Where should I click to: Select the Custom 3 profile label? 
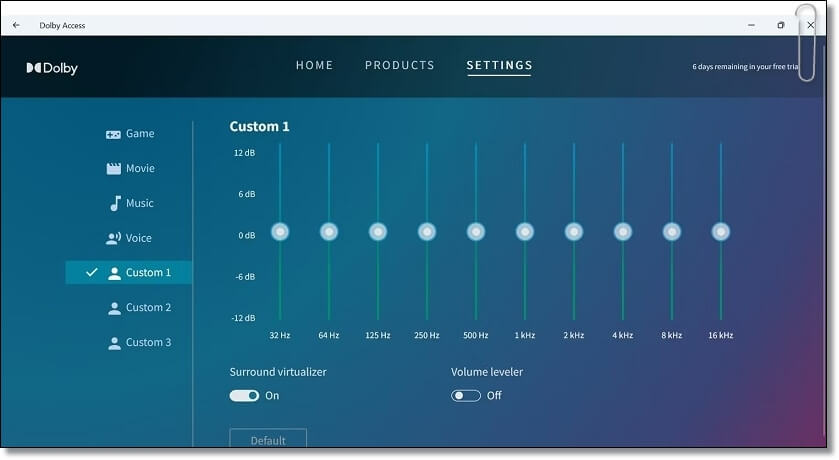pos(148,342)
